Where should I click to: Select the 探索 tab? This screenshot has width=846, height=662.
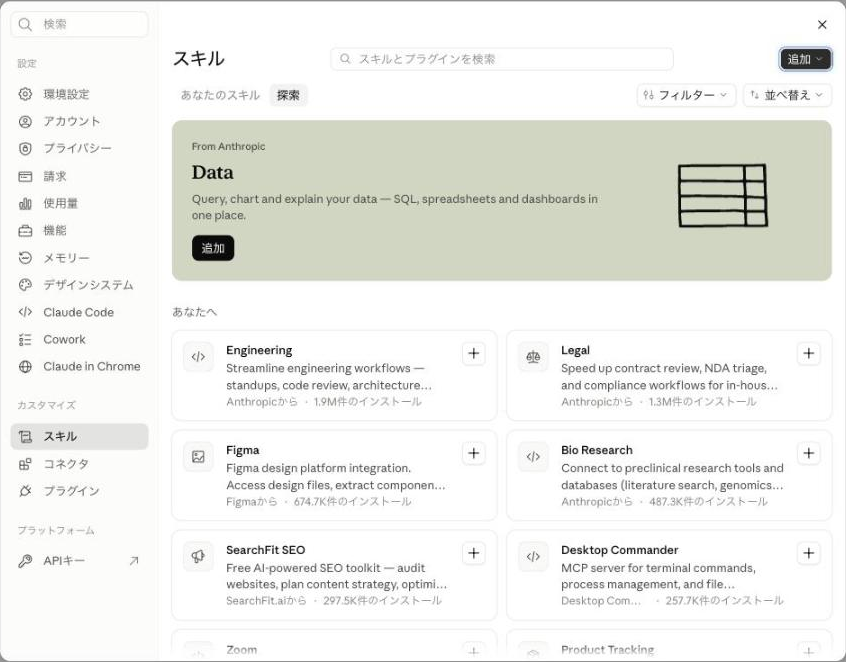pos(288,95)
